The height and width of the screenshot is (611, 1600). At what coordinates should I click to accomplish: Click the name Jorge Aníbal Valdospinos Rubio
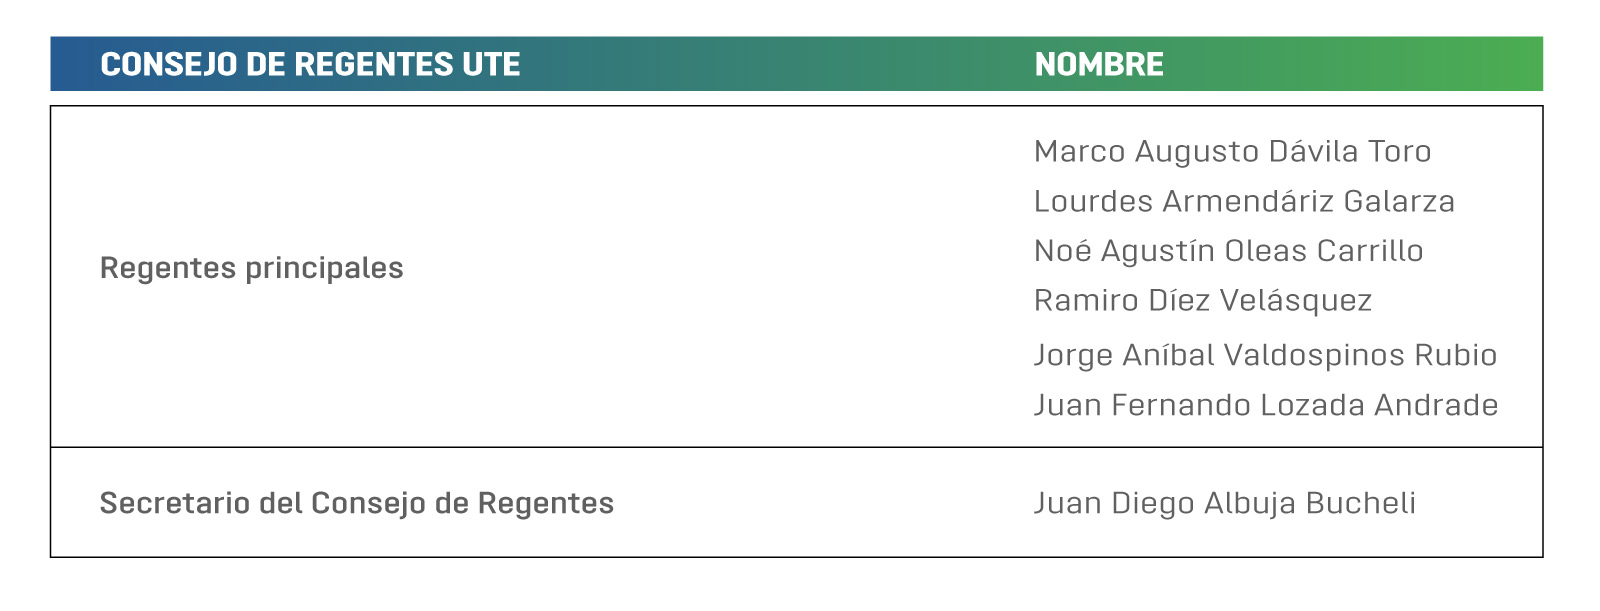1265,355
